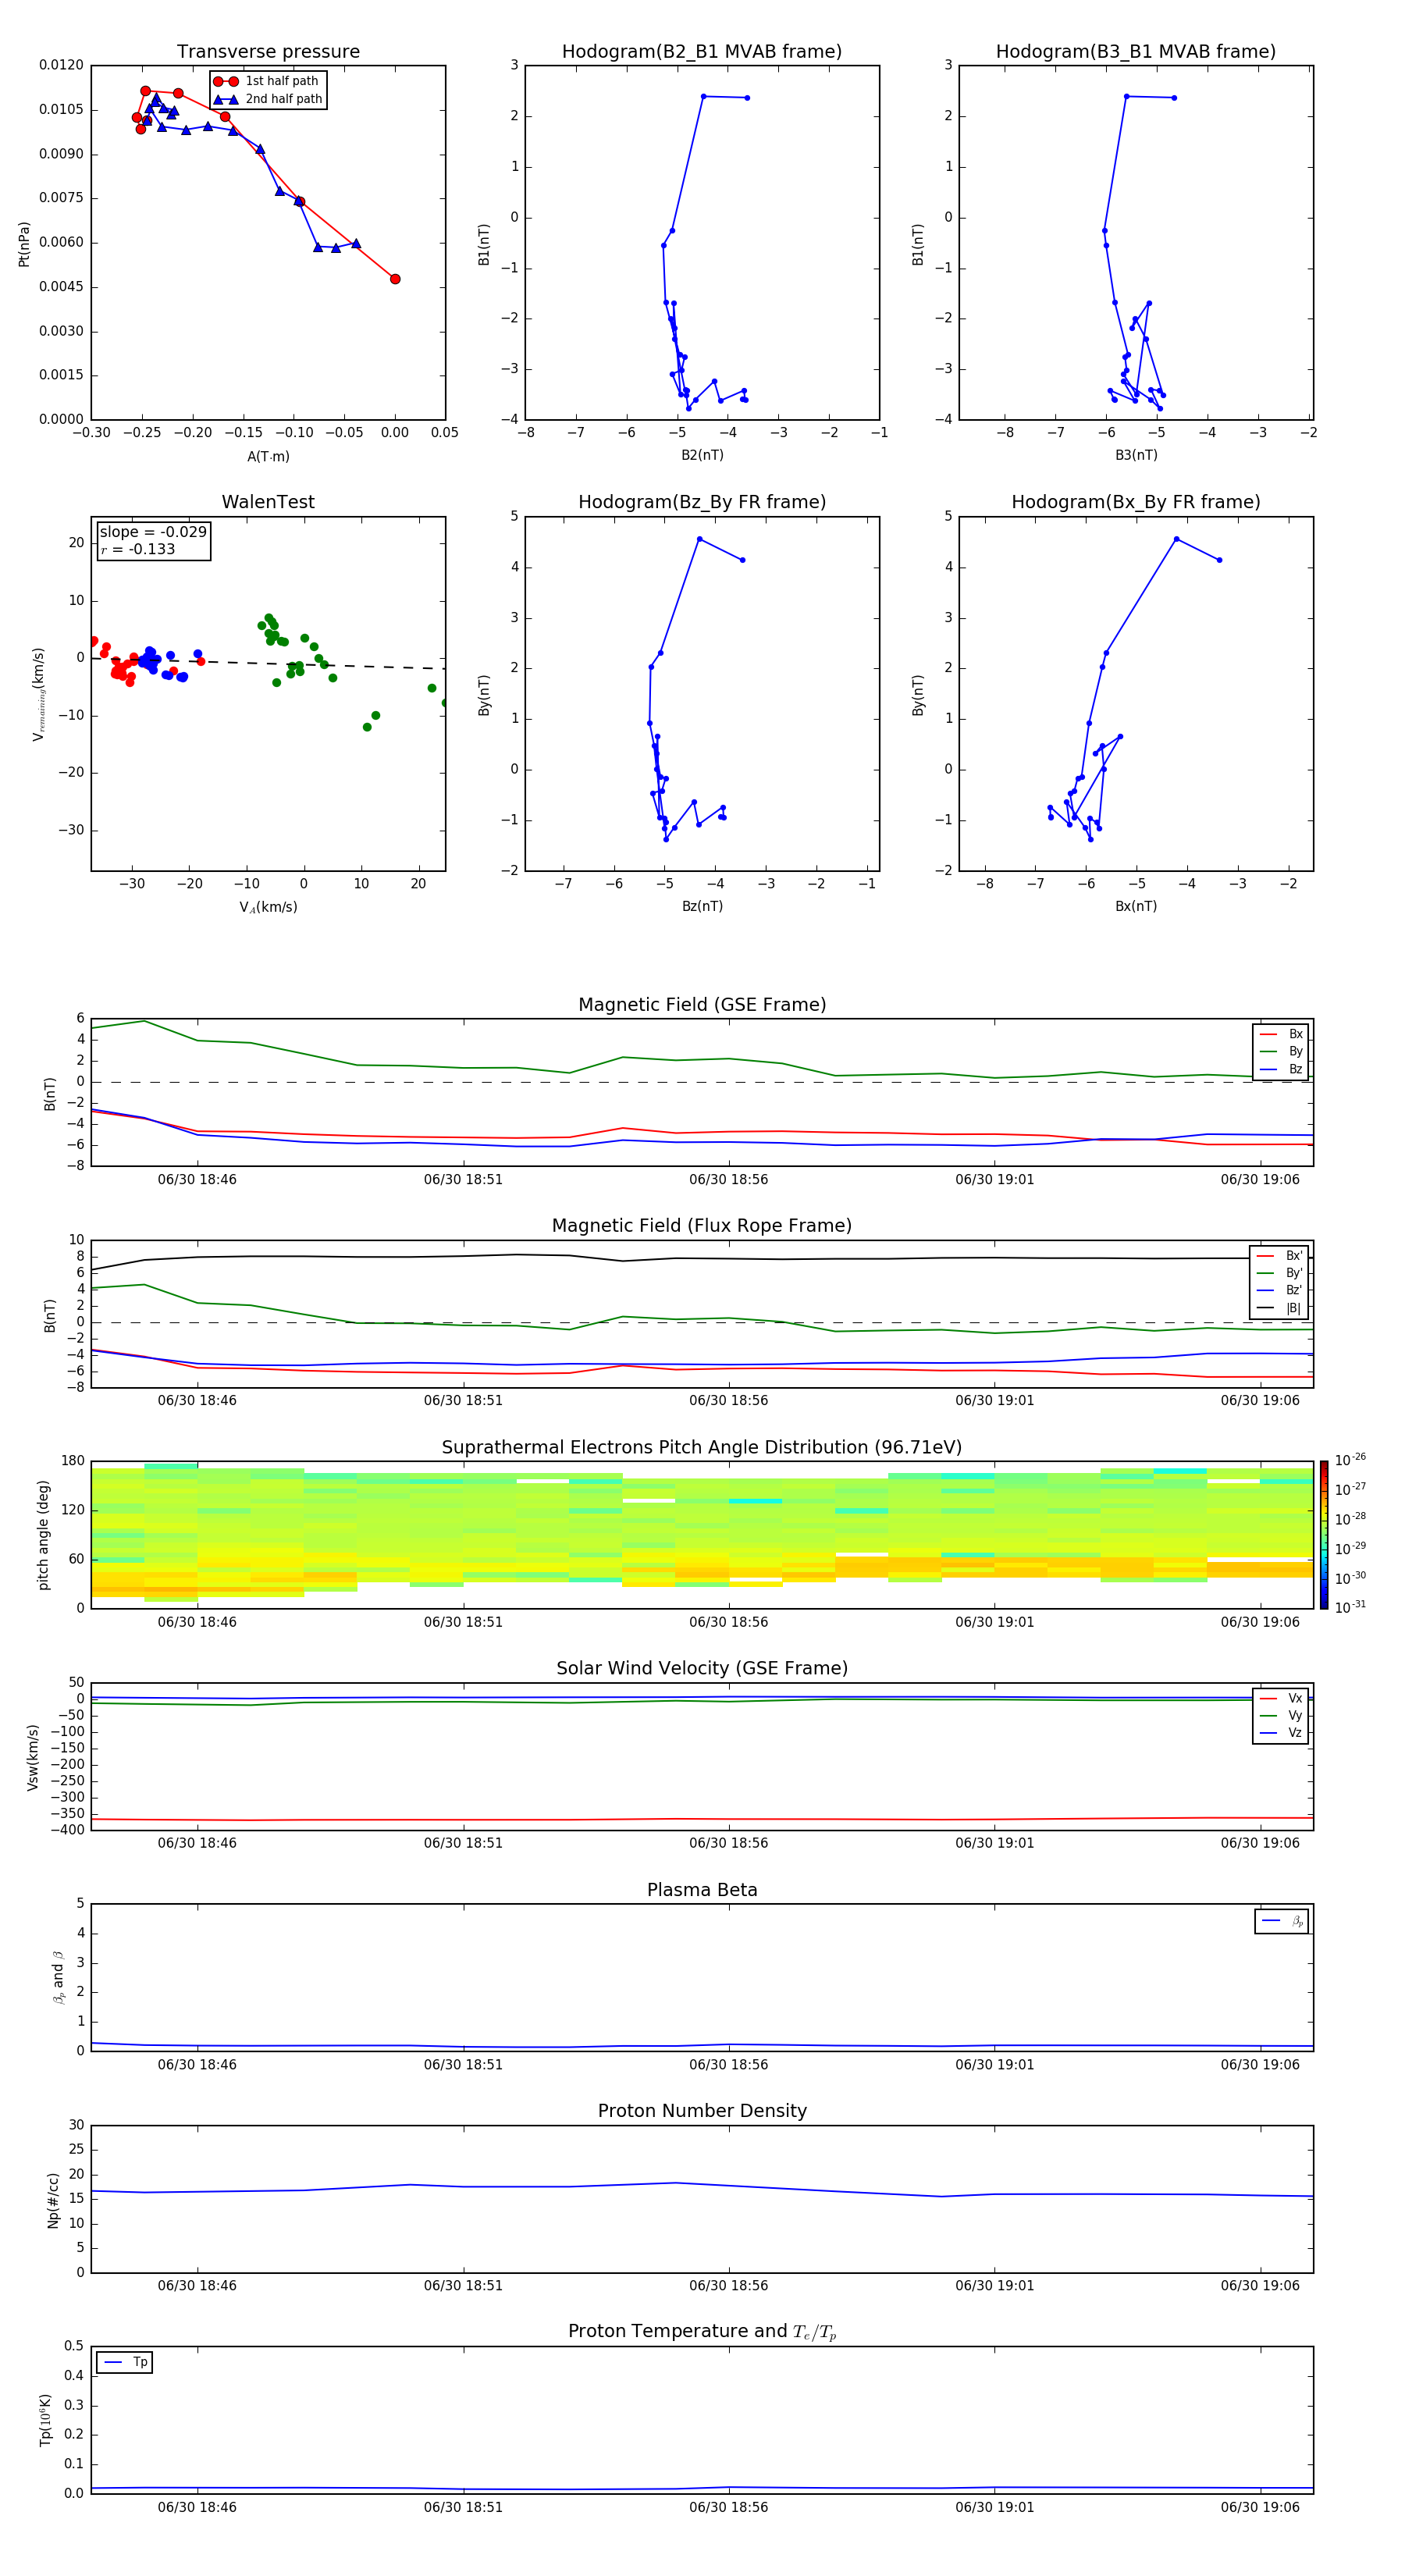Click the 'r = -0.133' annotation

pyautogui.click(x=138, y=549)
